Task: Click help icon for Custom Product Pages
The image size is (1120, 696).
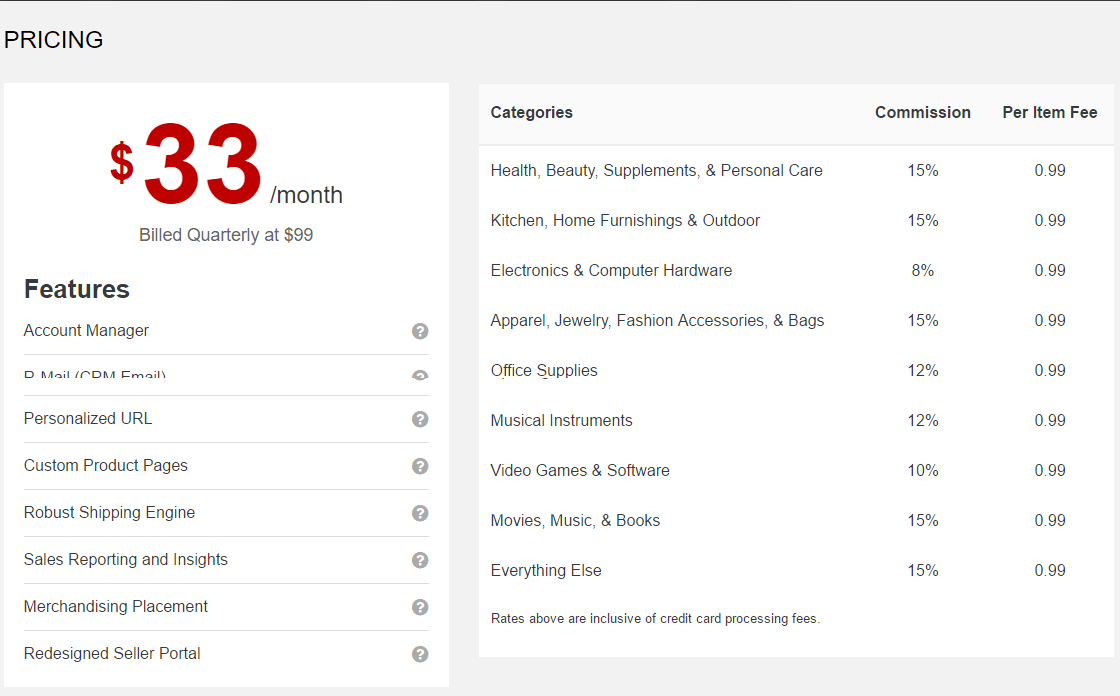Action: pyautogui.click(x=420, y=466)
